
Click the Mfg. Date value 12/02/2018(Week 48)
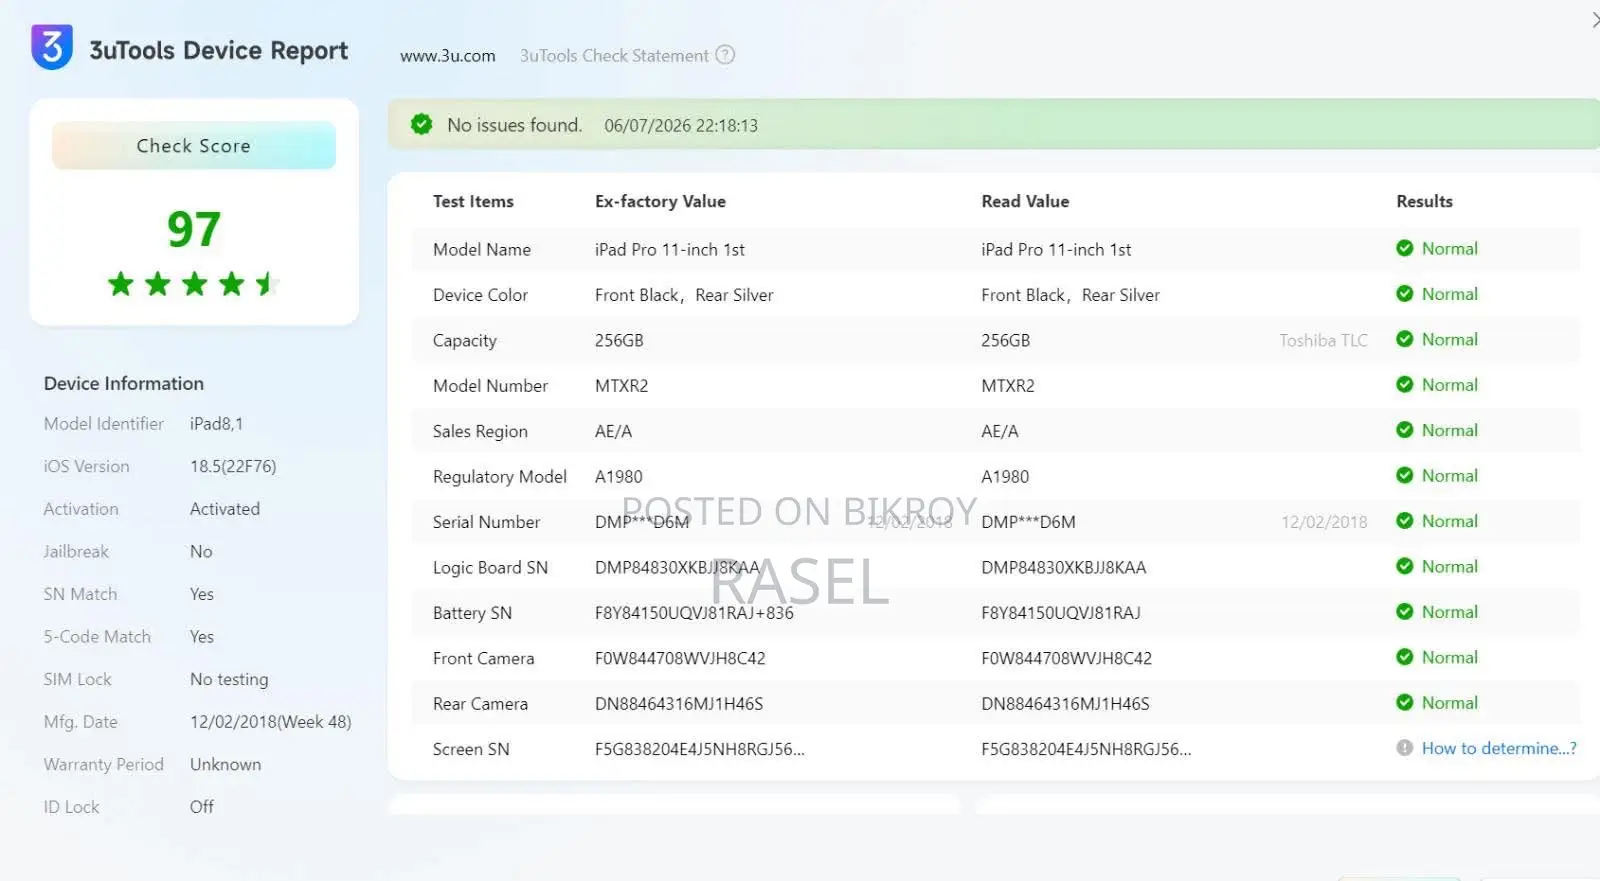point(271,722)
